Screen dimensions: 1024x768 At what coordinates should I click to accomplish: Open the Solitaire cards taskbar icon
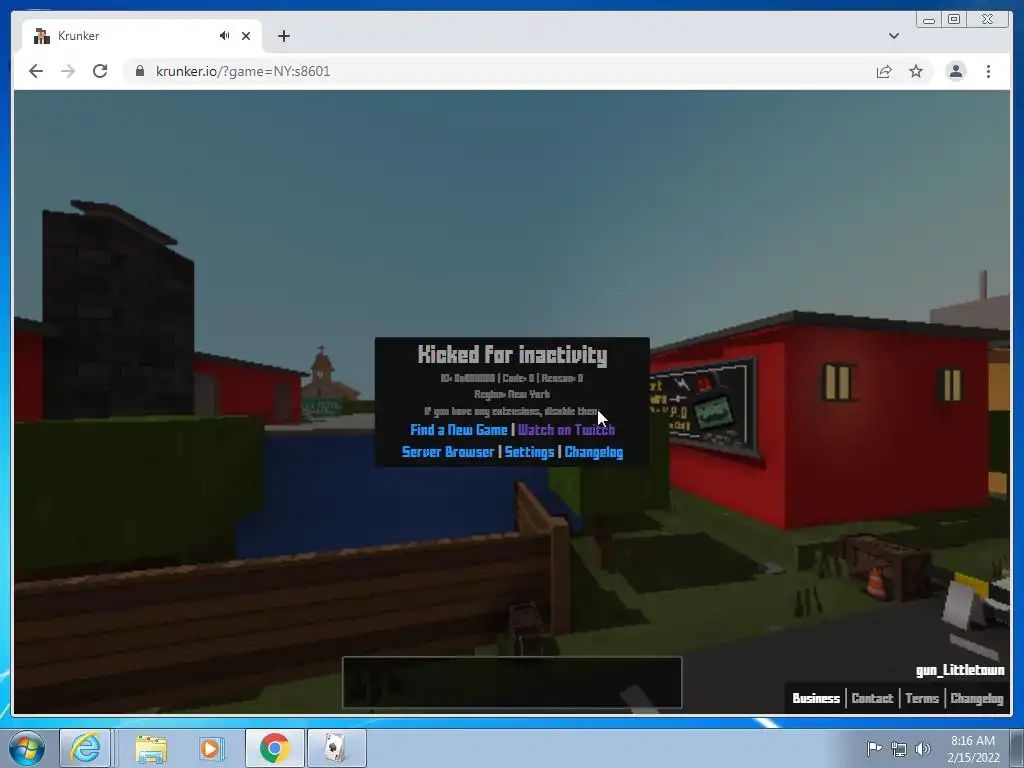[336, 748]
